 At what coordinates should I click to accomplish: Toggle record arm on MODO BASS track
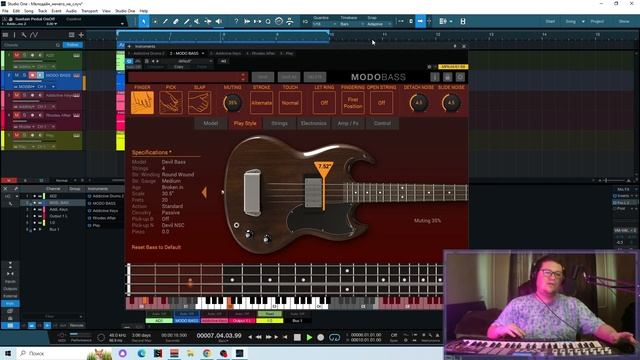[x=32, y=76]
